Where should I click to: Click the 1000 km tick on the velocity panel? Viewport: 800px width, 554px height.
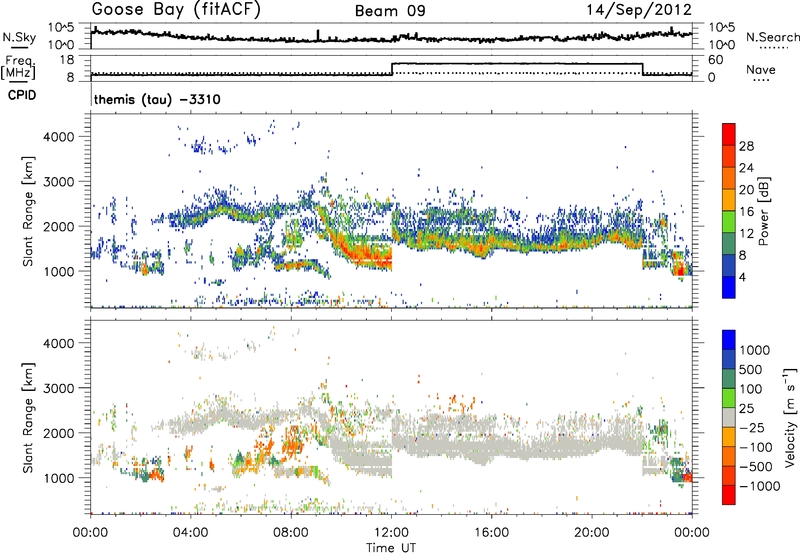click(x=59, y=478)
